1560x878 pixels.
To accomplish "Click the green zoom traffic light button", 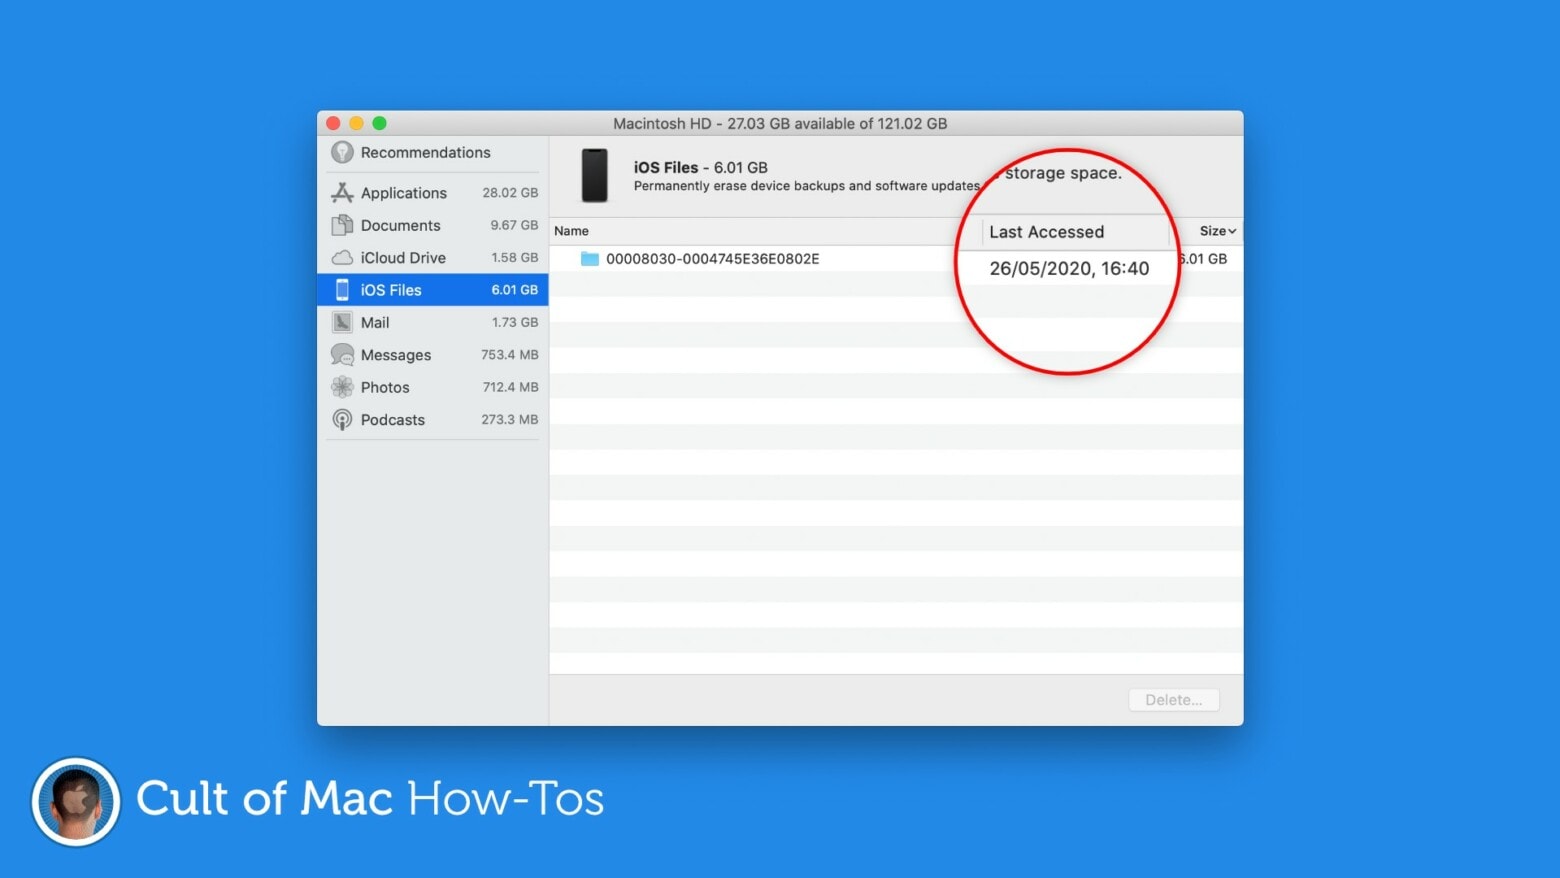I will tap(379, 123).
